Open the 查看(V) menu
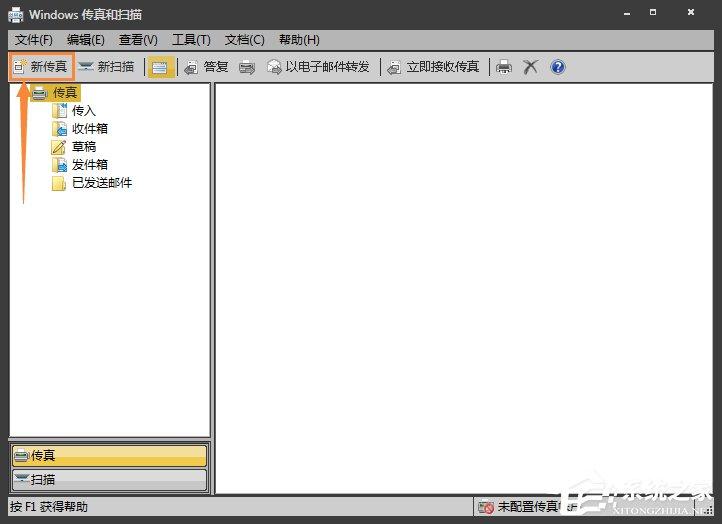 point(138,40)
